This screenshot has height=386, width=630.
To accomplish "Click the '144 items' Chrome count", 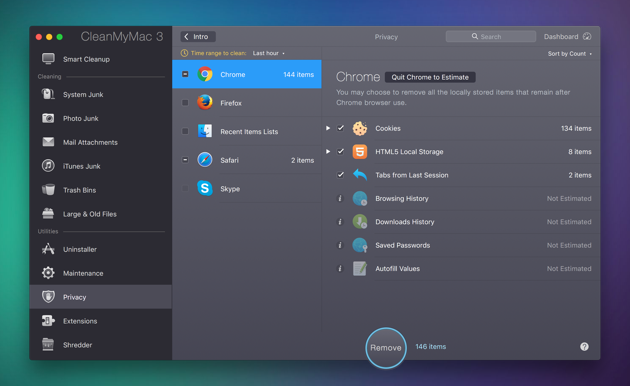I will 299,74.
